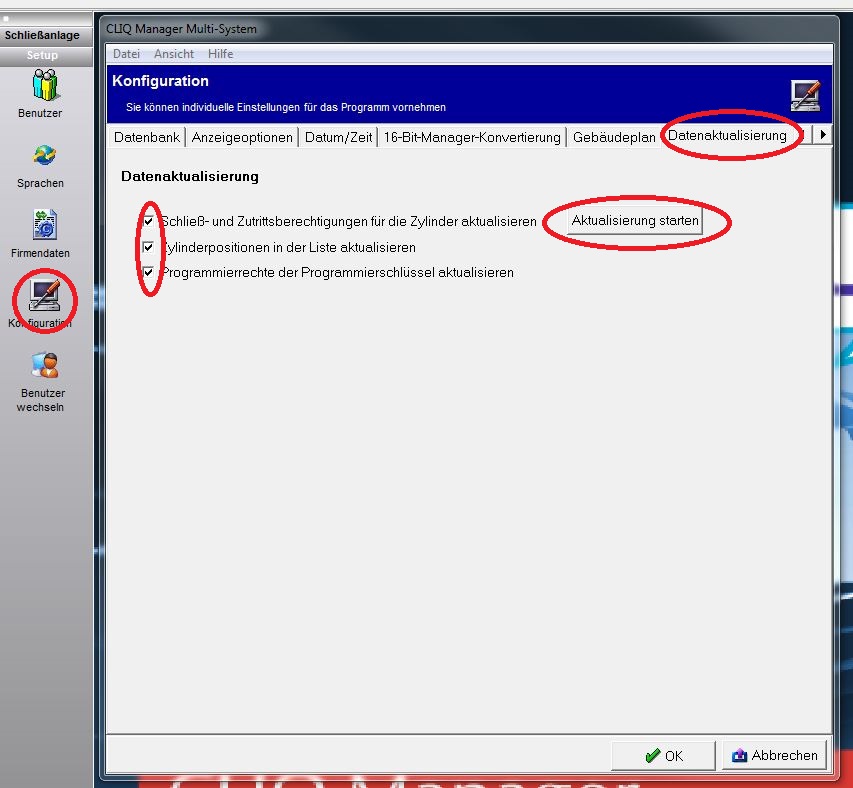This screenshot has height=788, width=853.
Task: Toggle Schließ- und Zutrittsberechtigungen checkbox
Action: [x=148, y=221]
